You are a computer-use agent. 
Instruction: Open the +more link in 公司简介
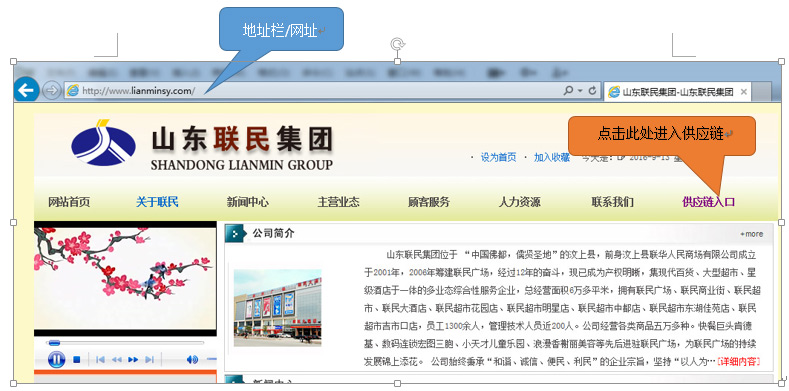(x=751, y=234)
